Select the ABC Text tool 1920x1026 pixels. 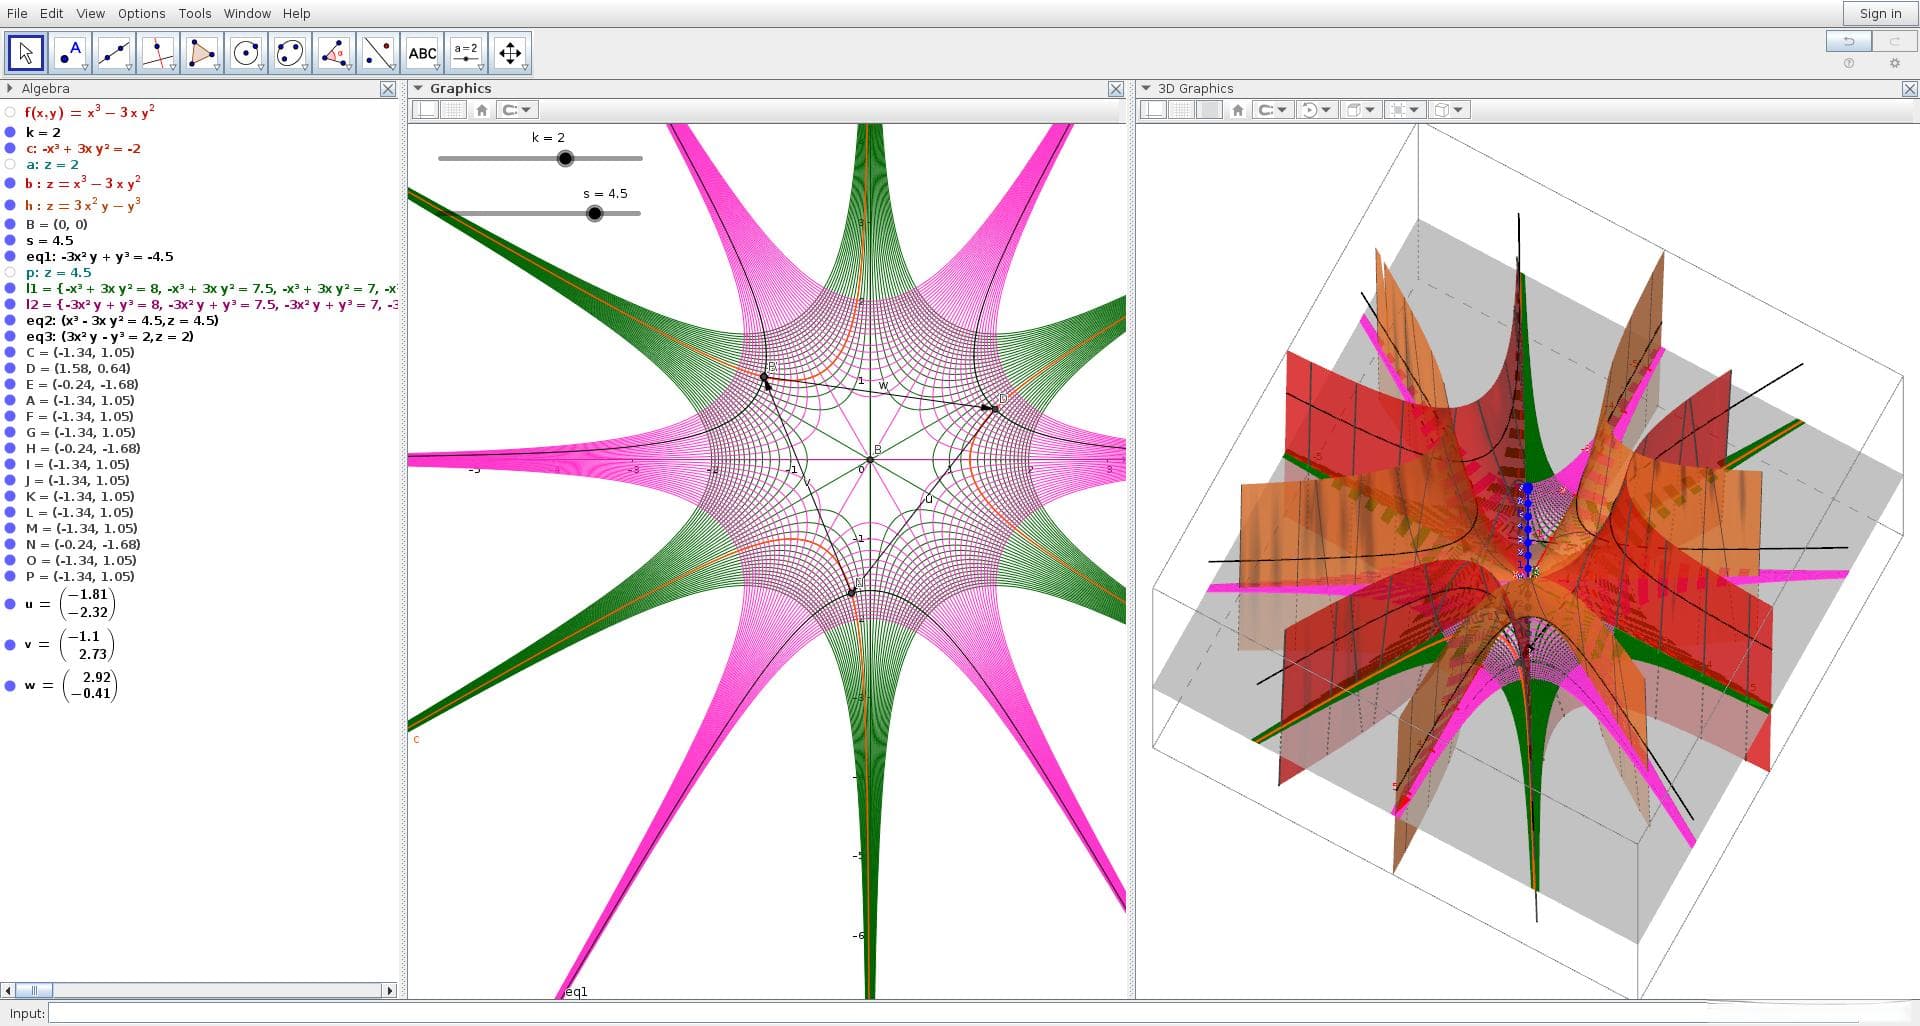tap(422, 53)
